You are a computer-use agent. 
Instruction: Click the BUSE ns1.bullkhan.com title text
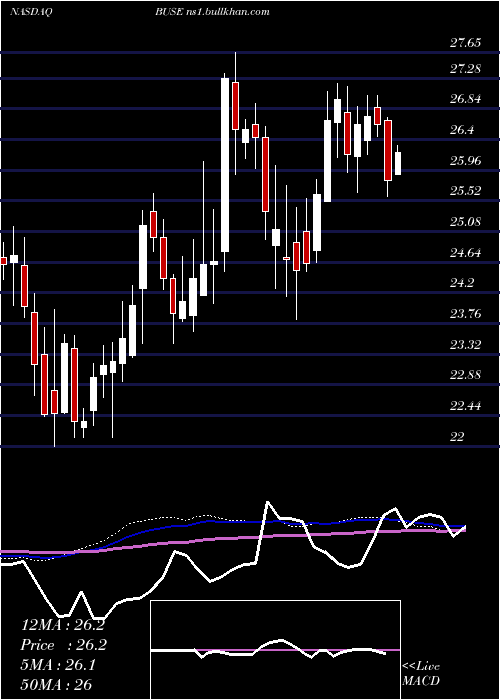point(212,12)
